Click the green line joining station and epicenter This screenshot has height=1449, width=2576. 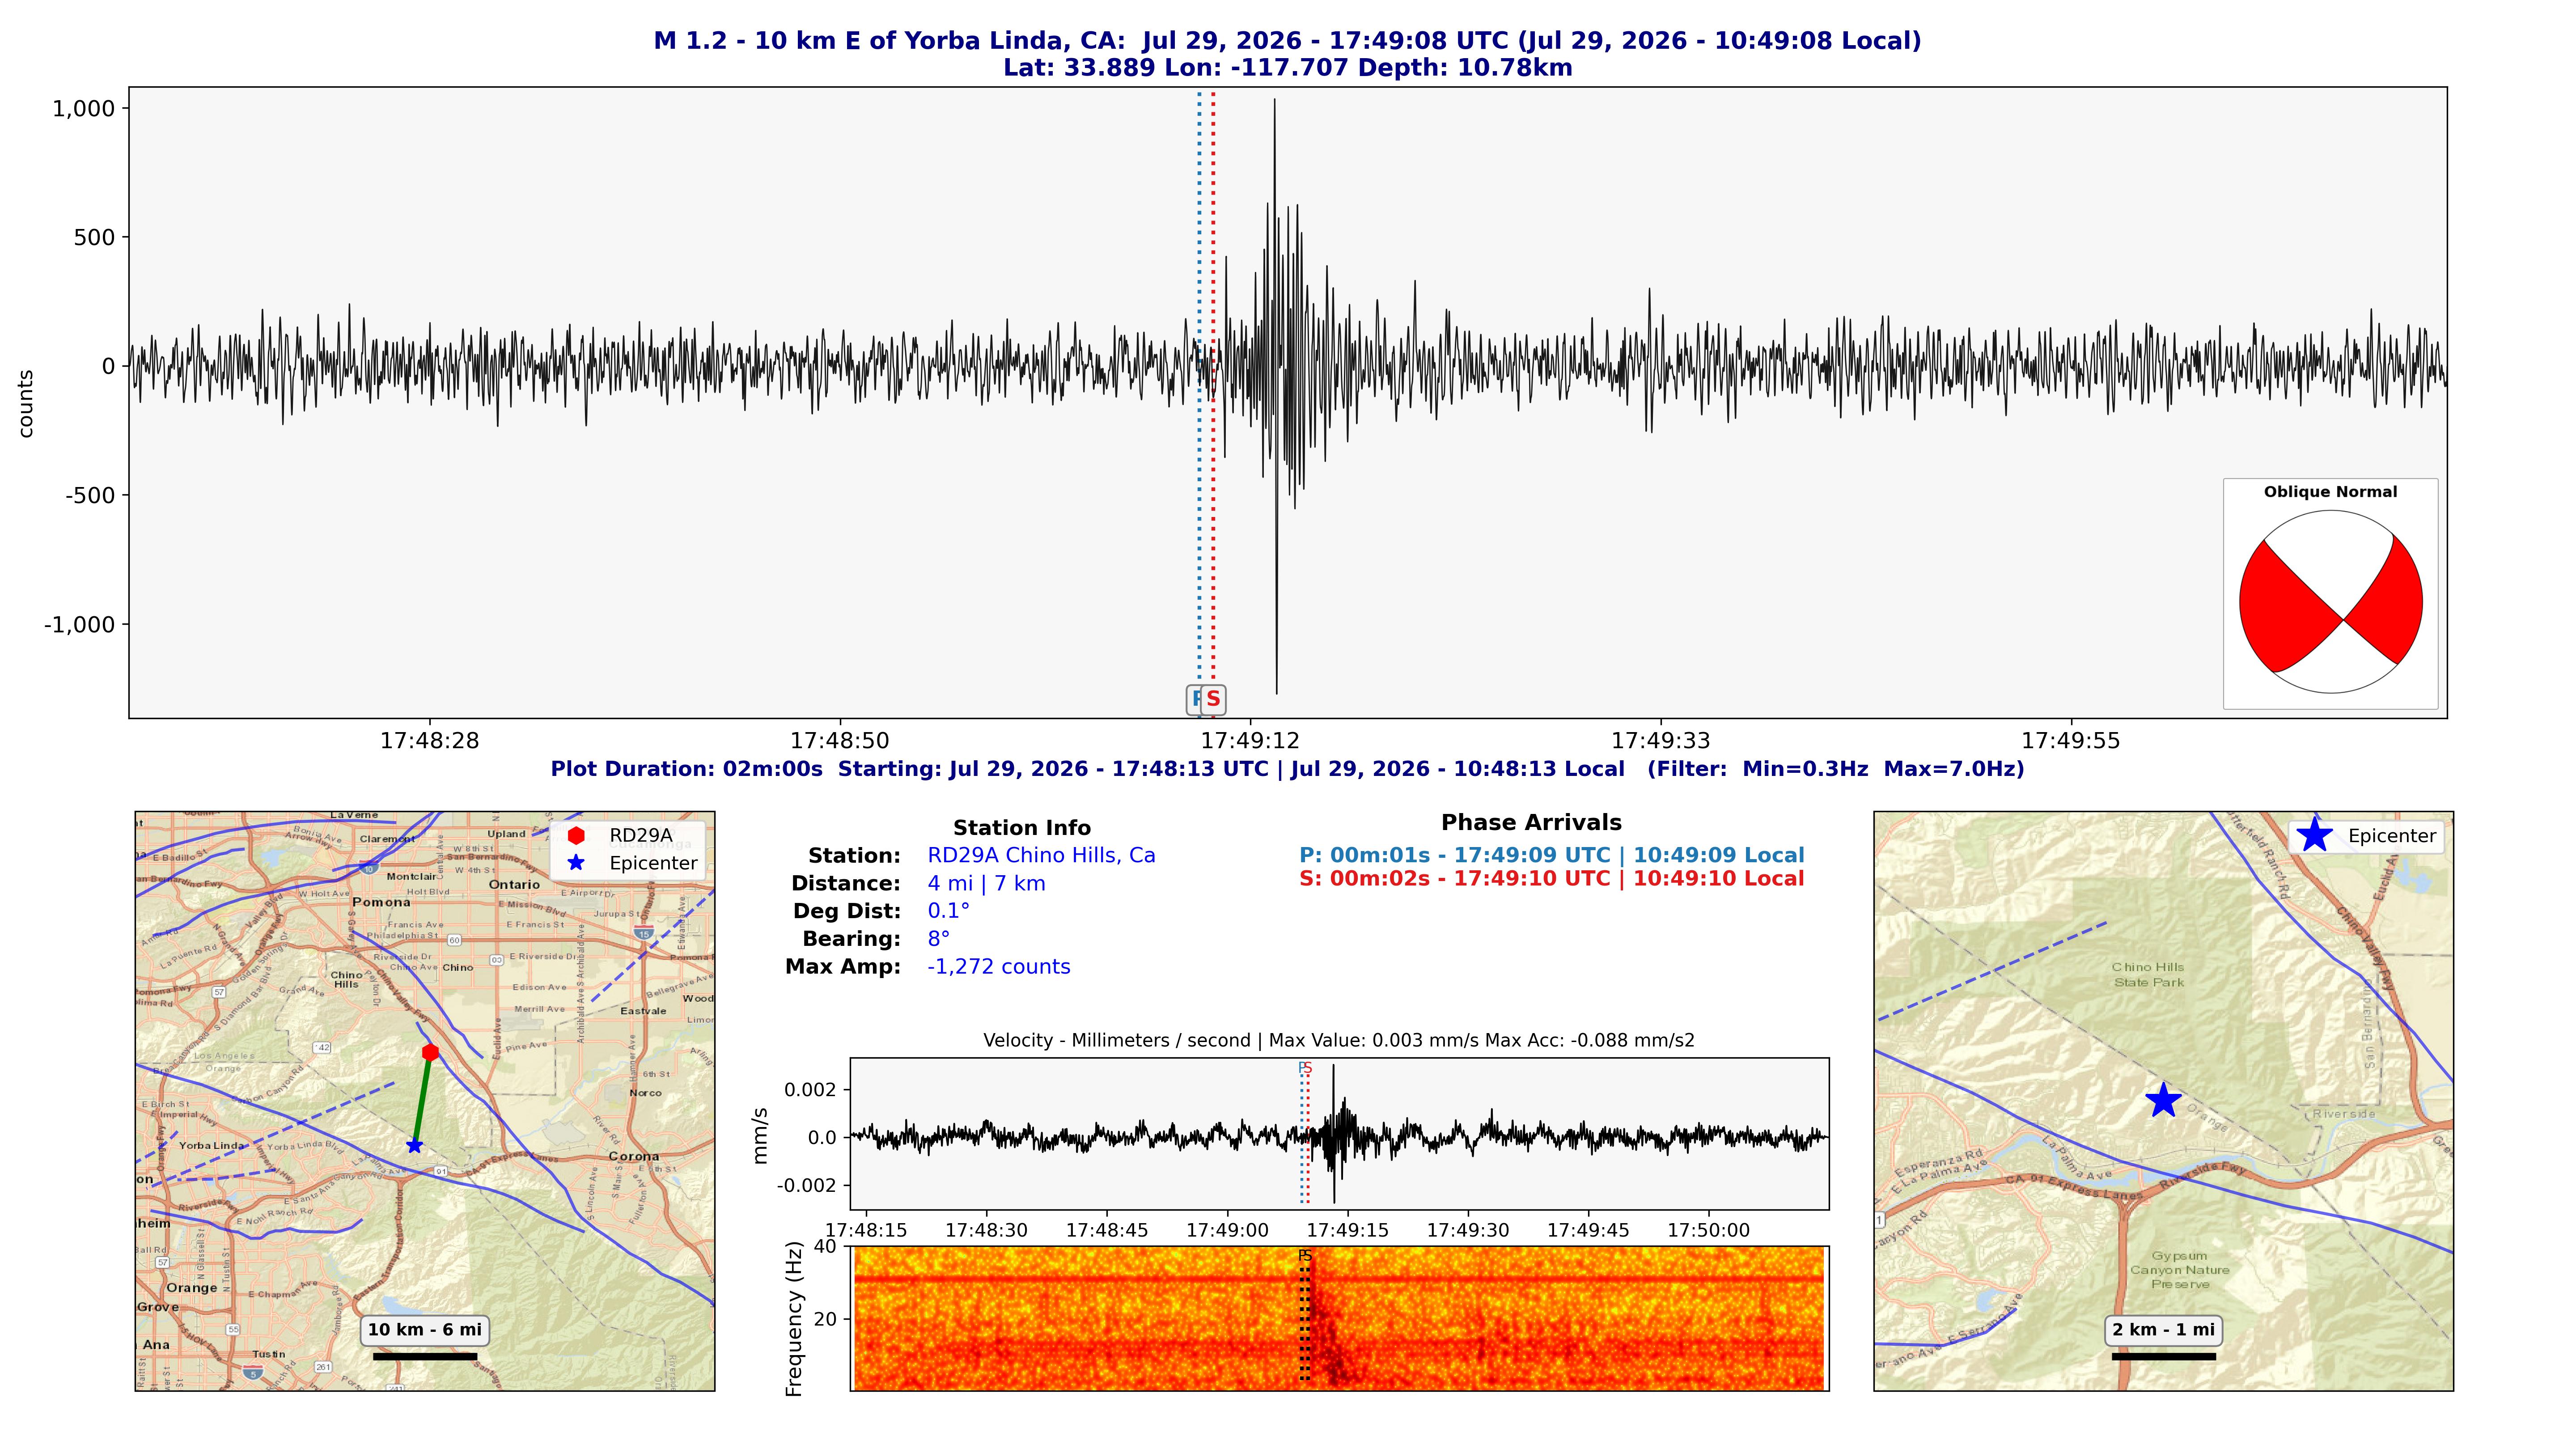(422, 1099)
